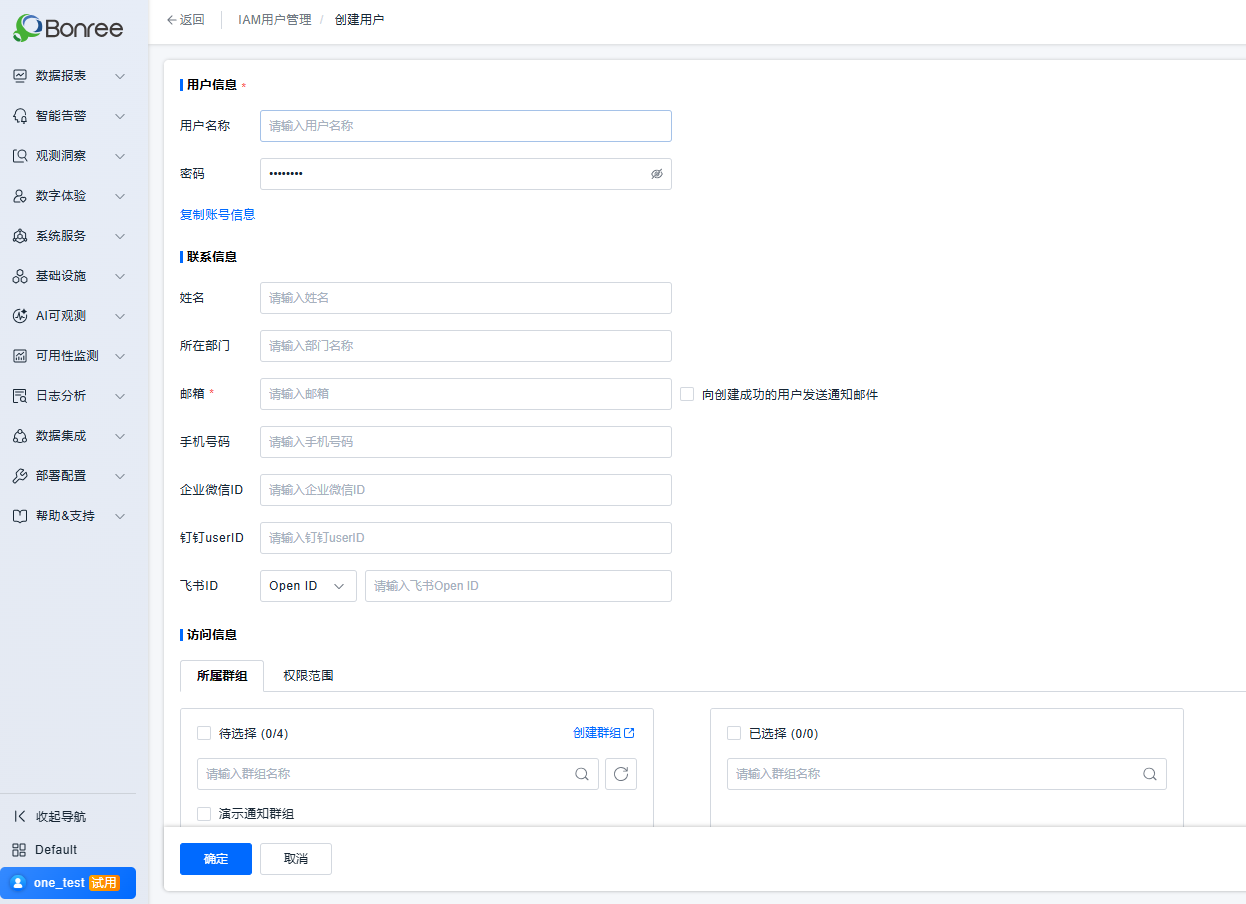The width and height of the screenshot is (1246, 904).
Task: Switch to the 所属群组 tab
Action: [x=222, y=676]
